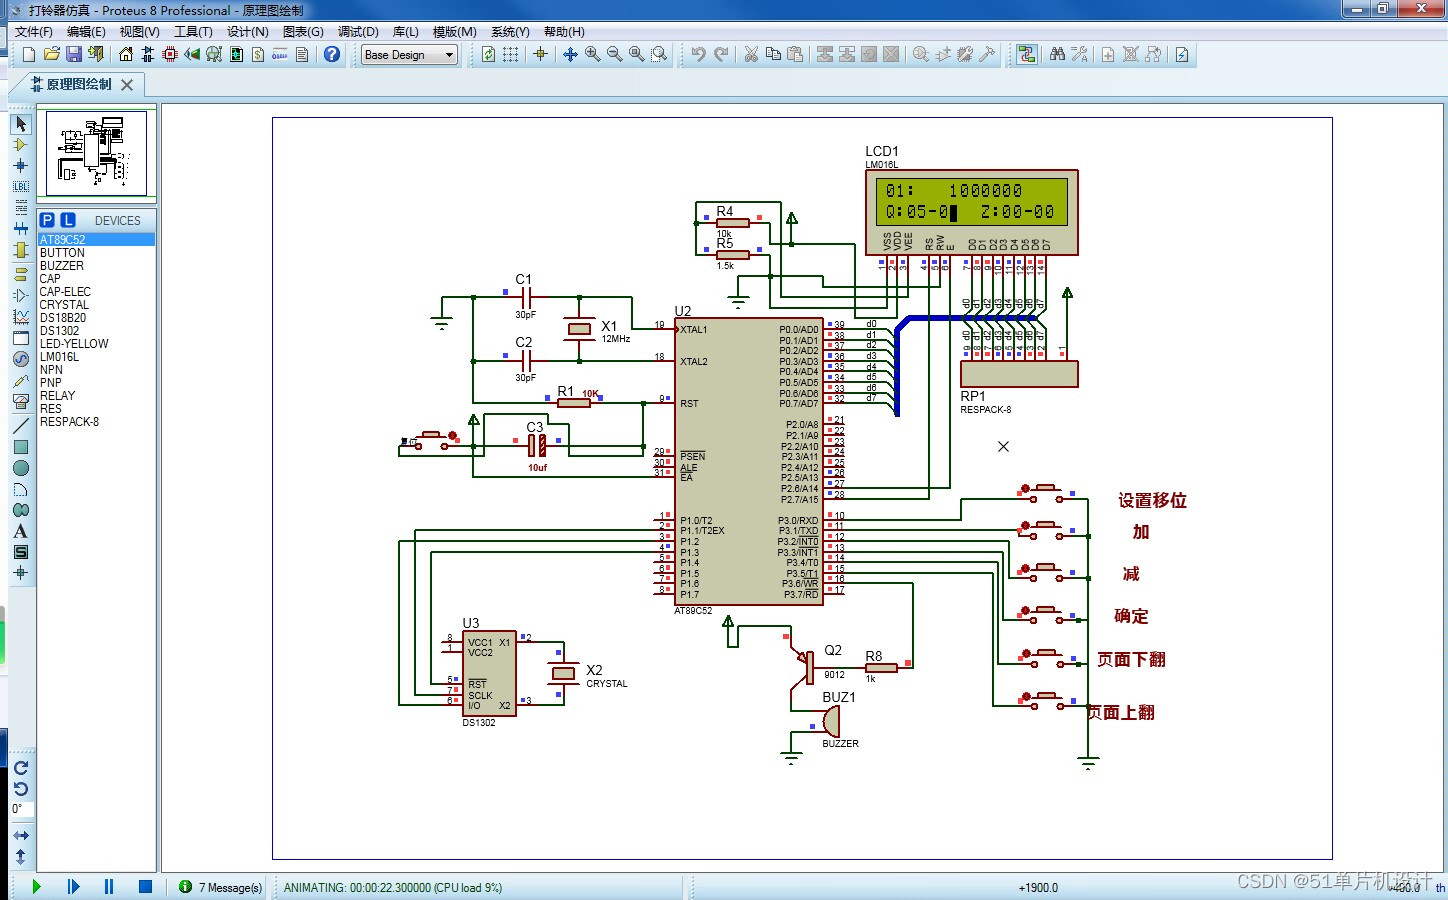
Task: Stop the simulation
Action: (145, 887)
